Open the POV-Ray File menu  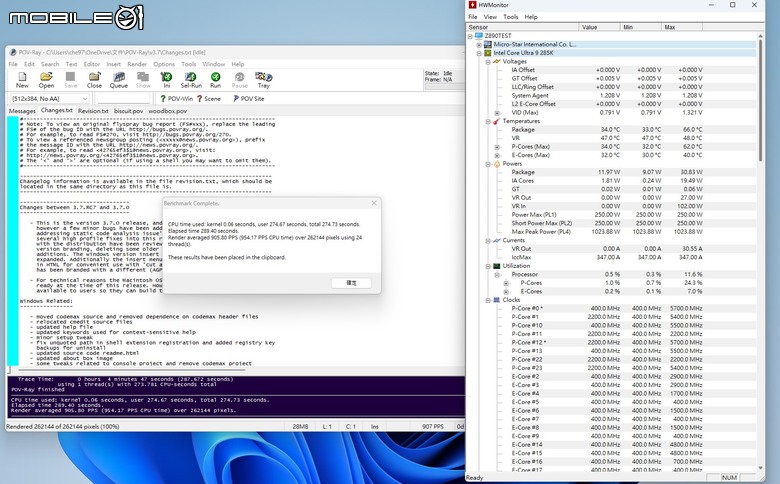click(13, 64)
